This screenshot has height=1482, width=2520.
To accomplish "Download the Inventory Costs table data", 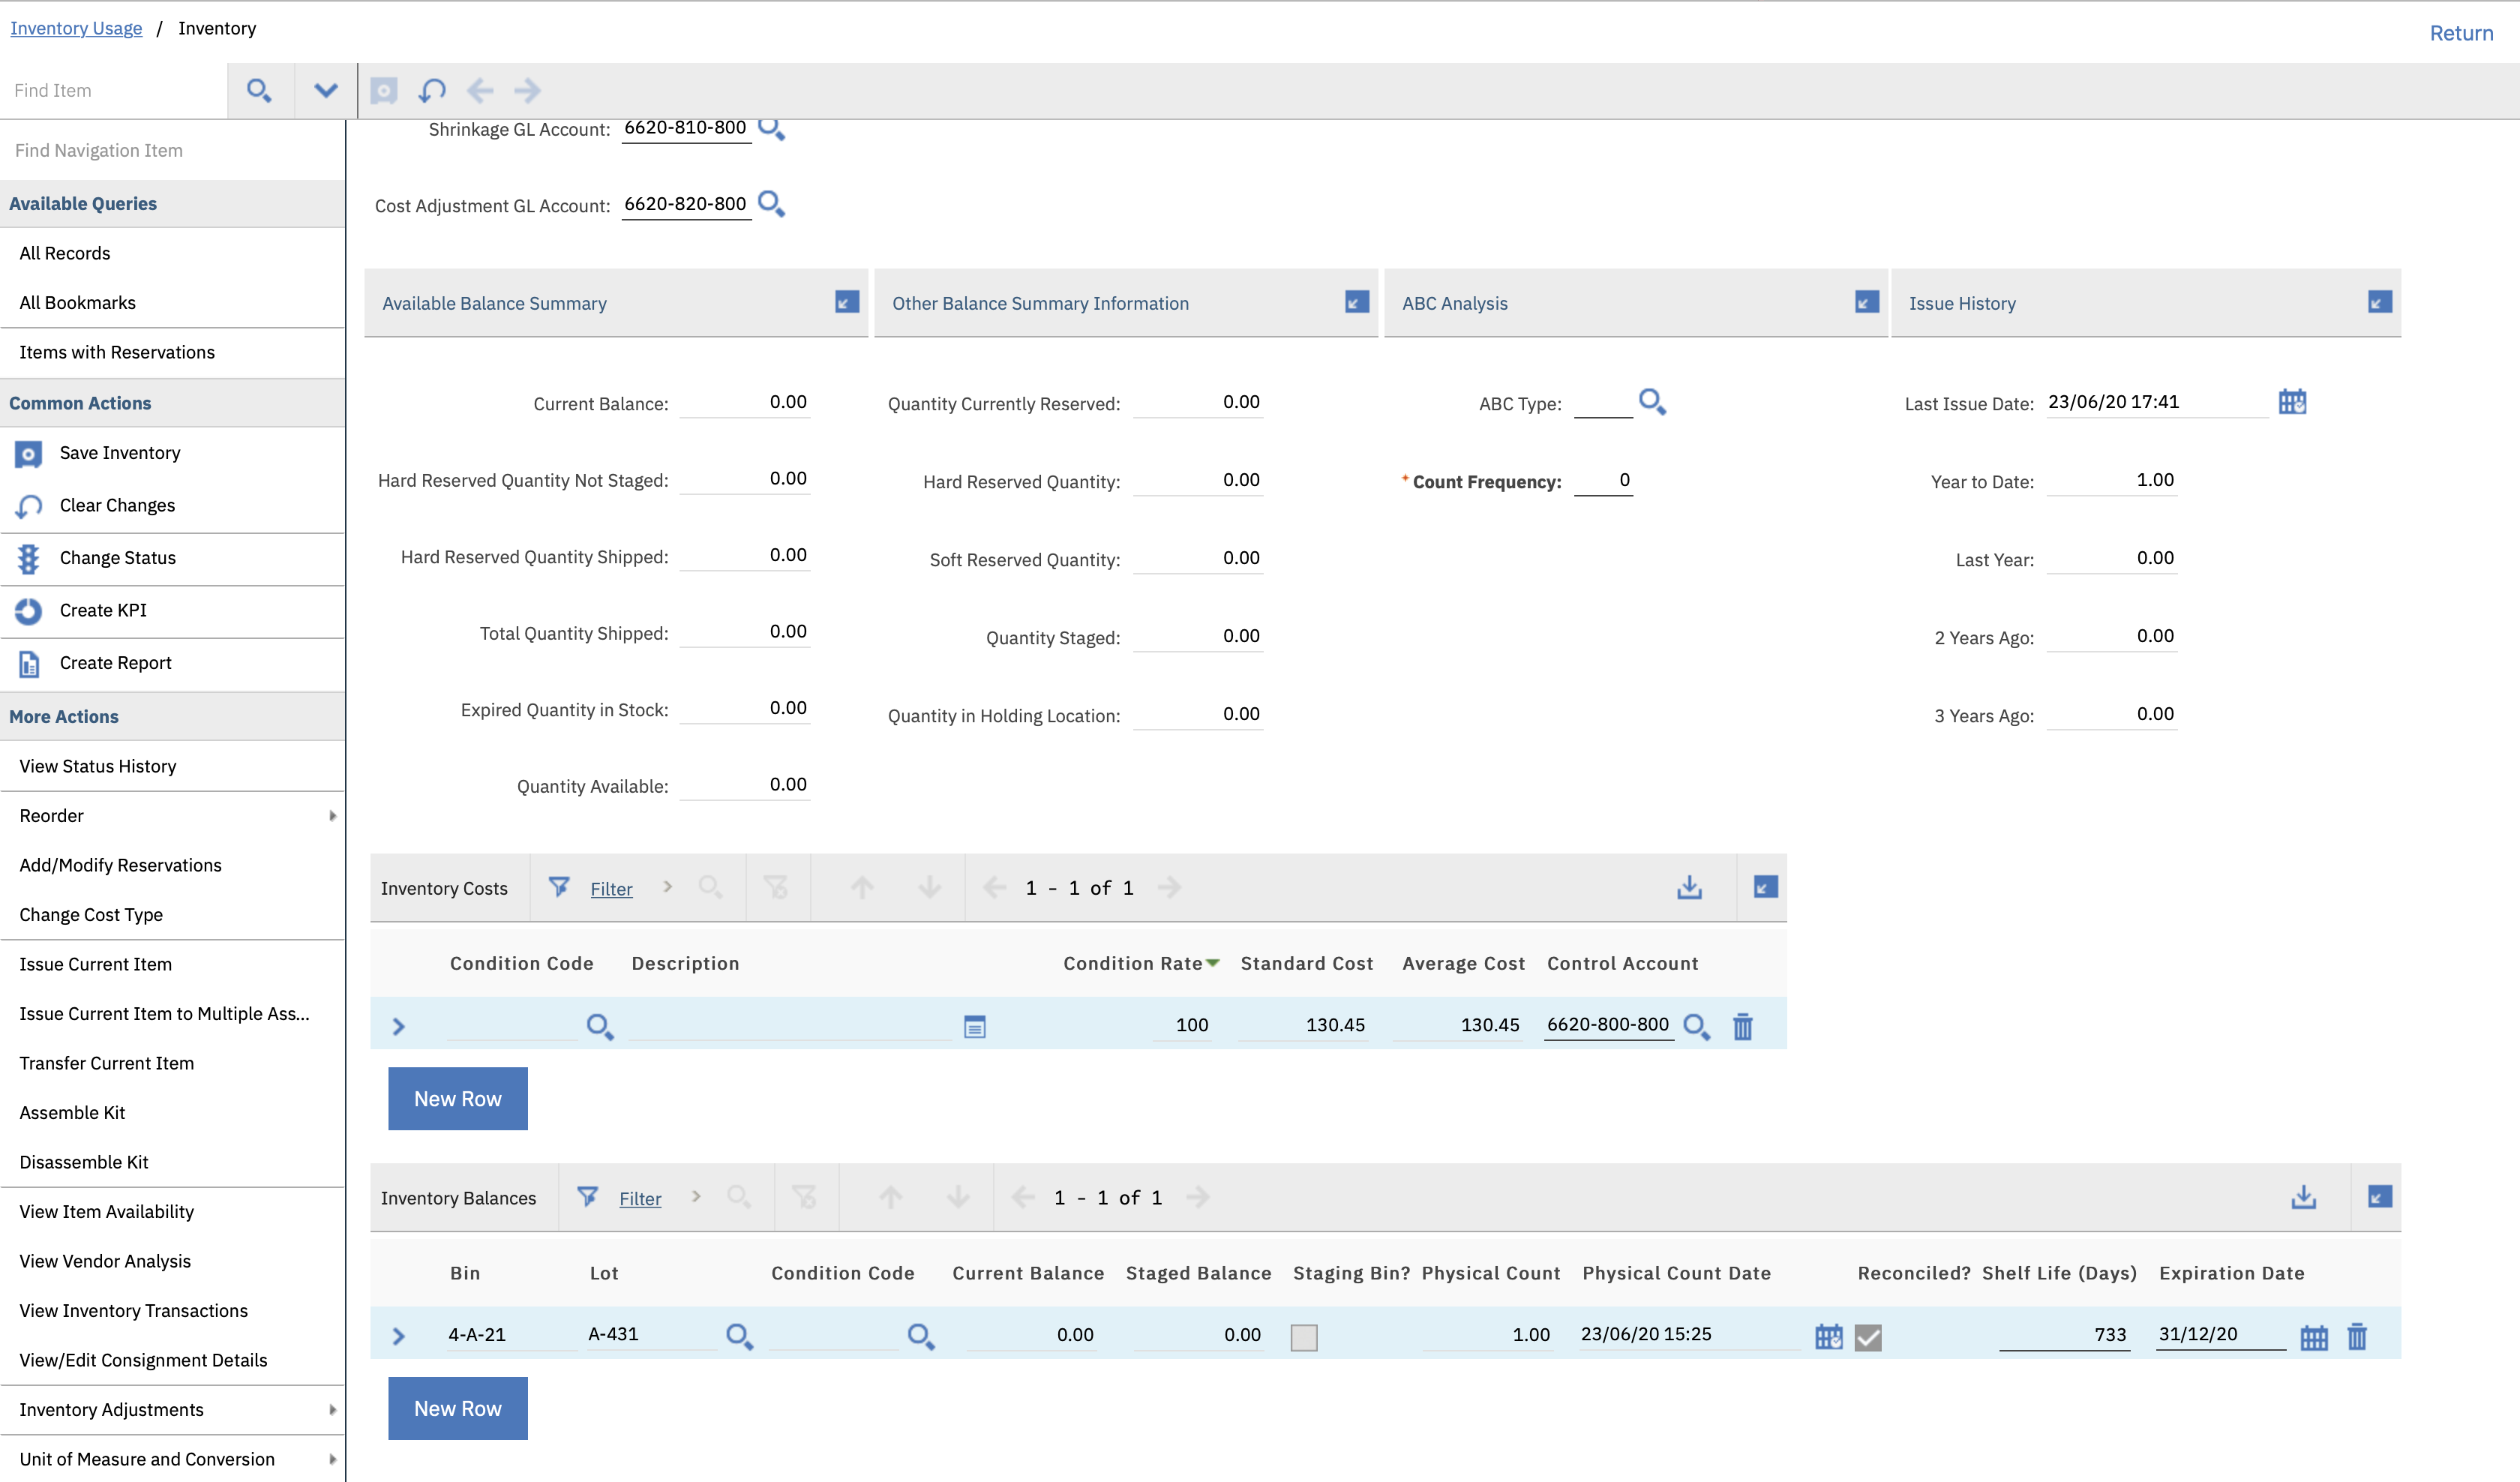I will (x=1690, y=887).
